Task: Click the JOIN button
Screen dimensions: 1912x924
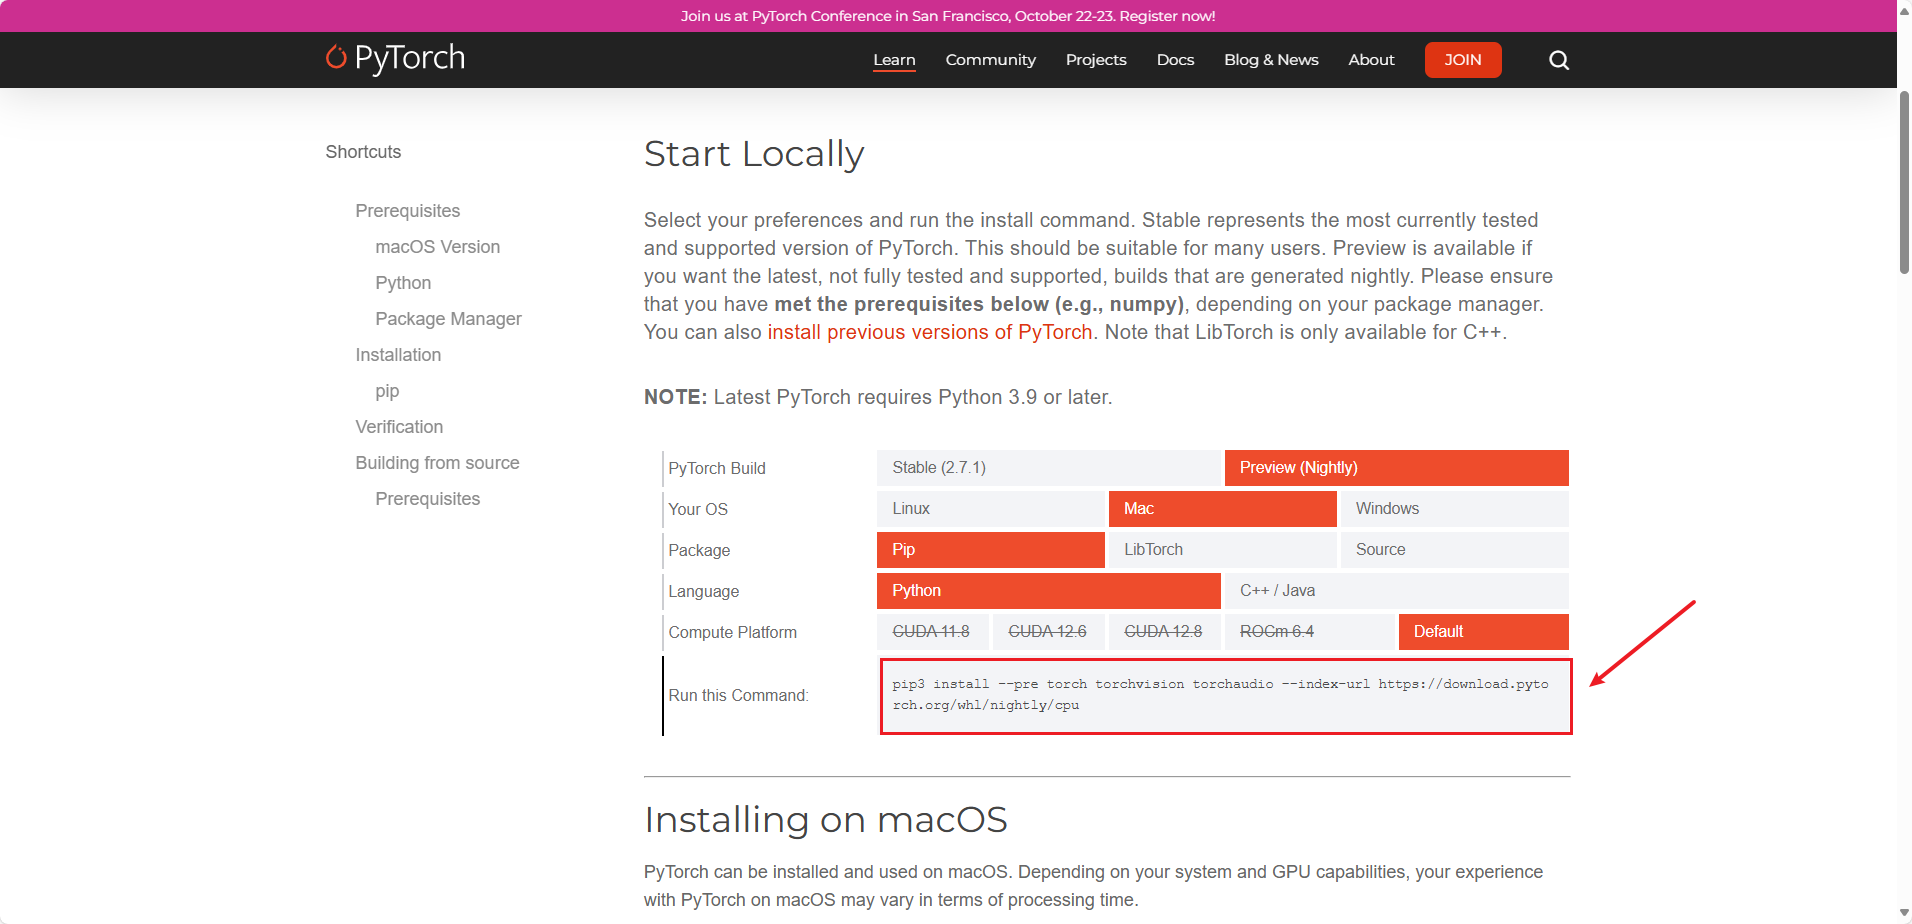Action: click(x=1462, y=60)
